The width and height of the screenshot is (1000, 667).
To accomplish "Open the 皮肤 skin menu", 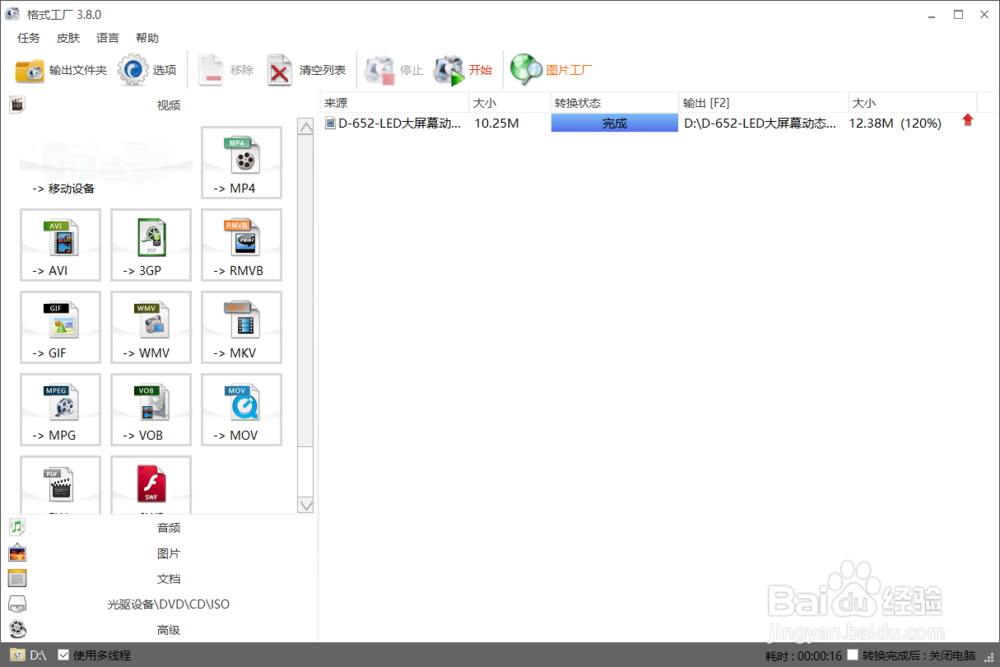I will click(x=68, y=38).
